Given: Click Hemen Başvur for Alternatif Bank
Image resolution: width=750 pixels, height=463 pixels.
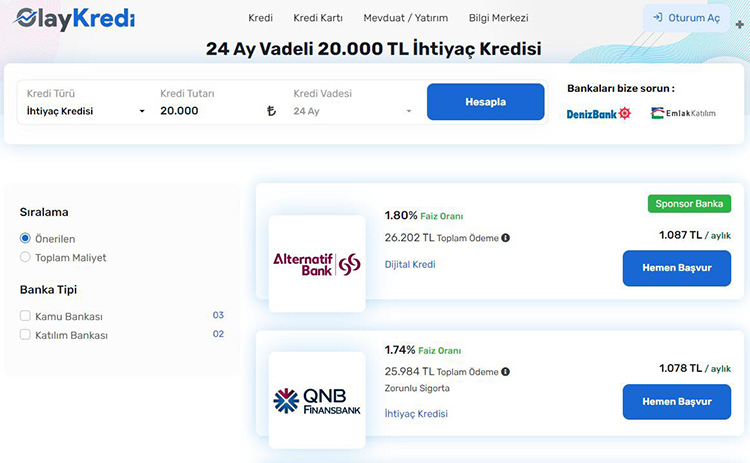Looking at the screenshot, I should point(677,268).
